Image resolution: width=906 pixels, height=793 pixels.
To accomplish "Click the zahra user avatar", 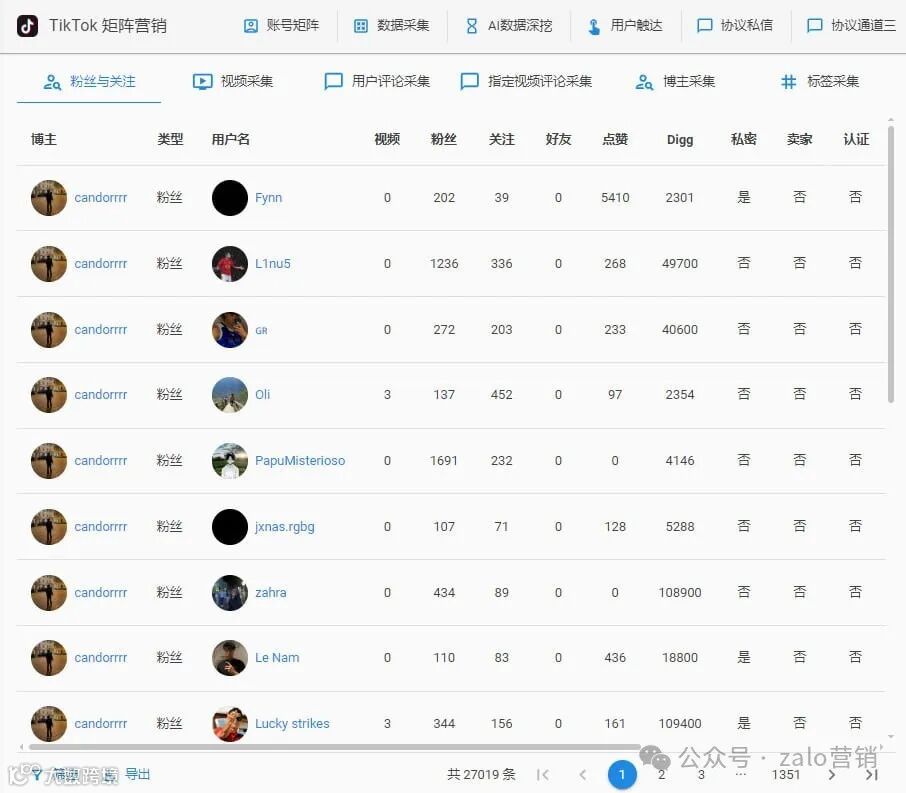I will pos(230,592).
